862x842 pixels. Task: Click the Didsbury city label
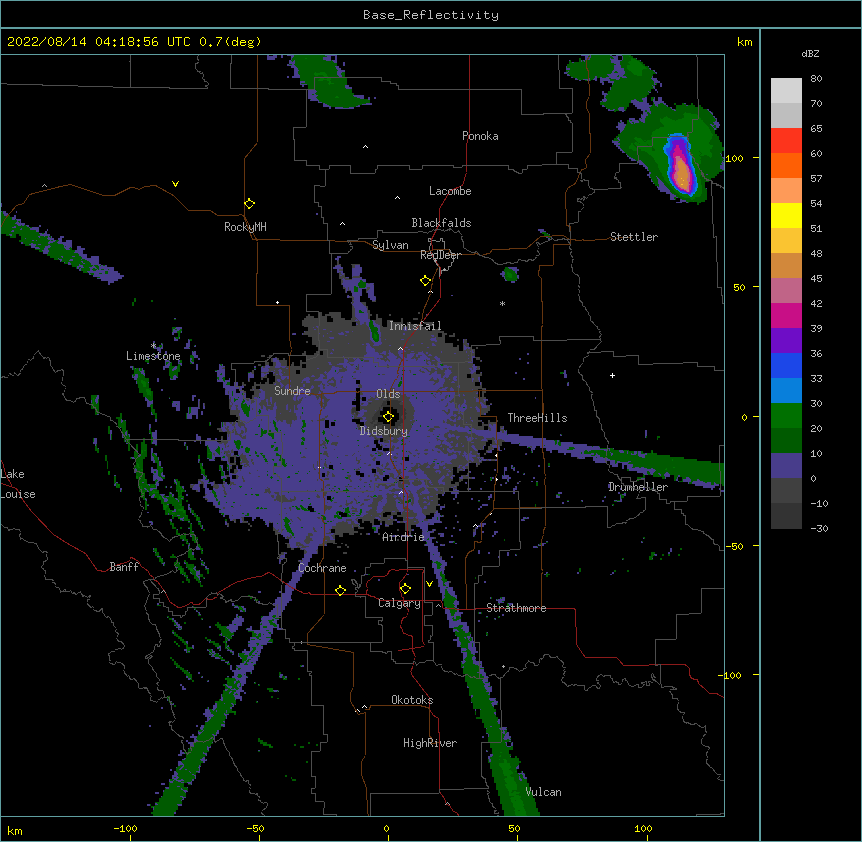384,431
